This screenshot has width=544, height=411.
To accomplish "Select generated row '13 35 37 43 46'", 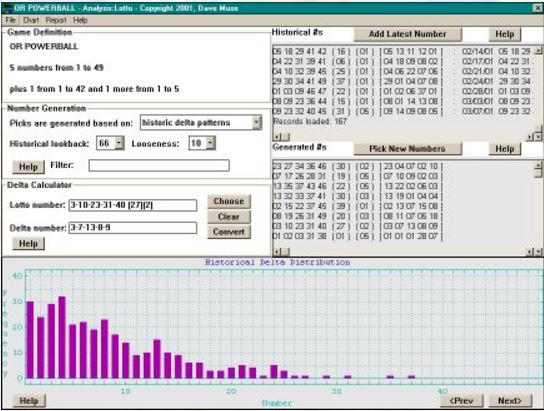I will 358,187.
